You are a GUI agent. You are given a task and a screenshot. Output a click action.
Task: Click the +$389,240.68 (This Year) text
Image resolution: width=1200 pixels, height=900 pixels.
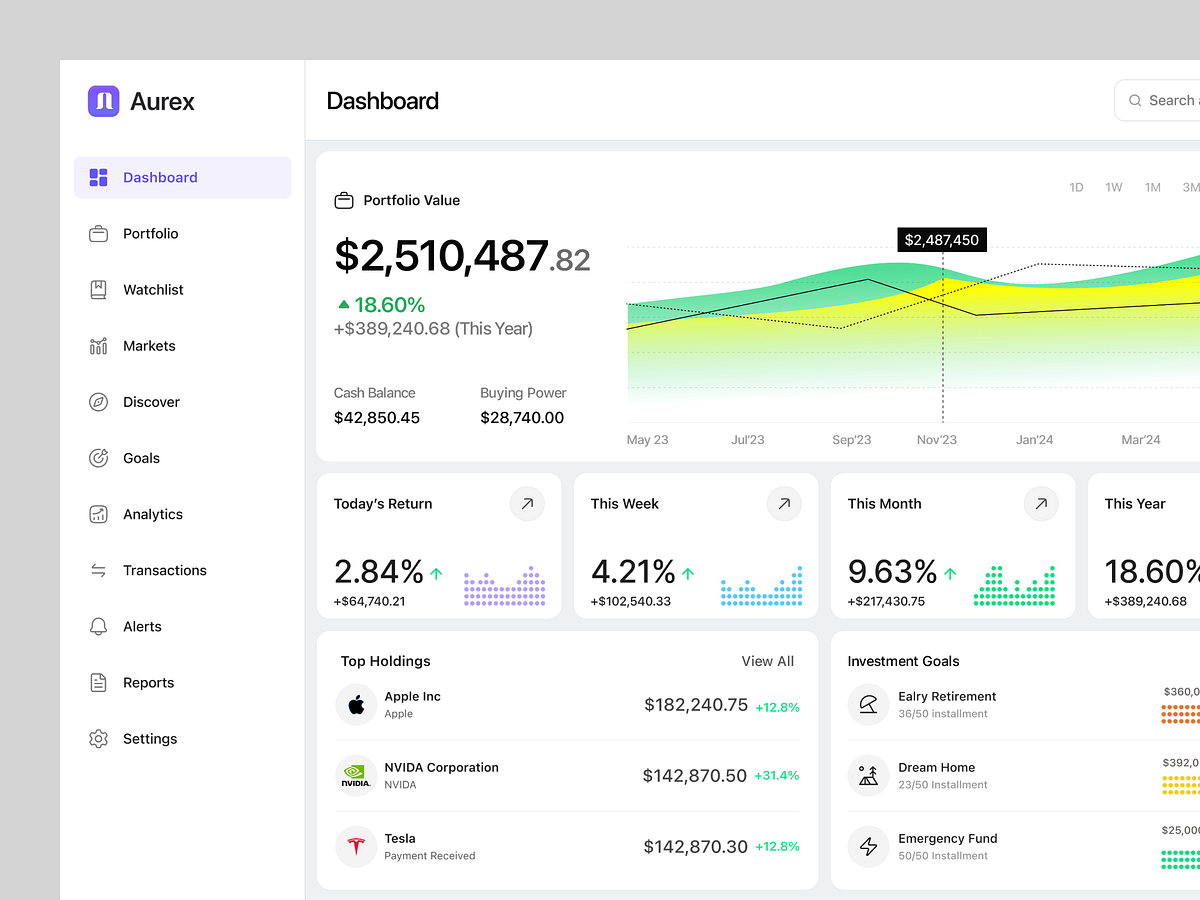(x=433, y=329)
